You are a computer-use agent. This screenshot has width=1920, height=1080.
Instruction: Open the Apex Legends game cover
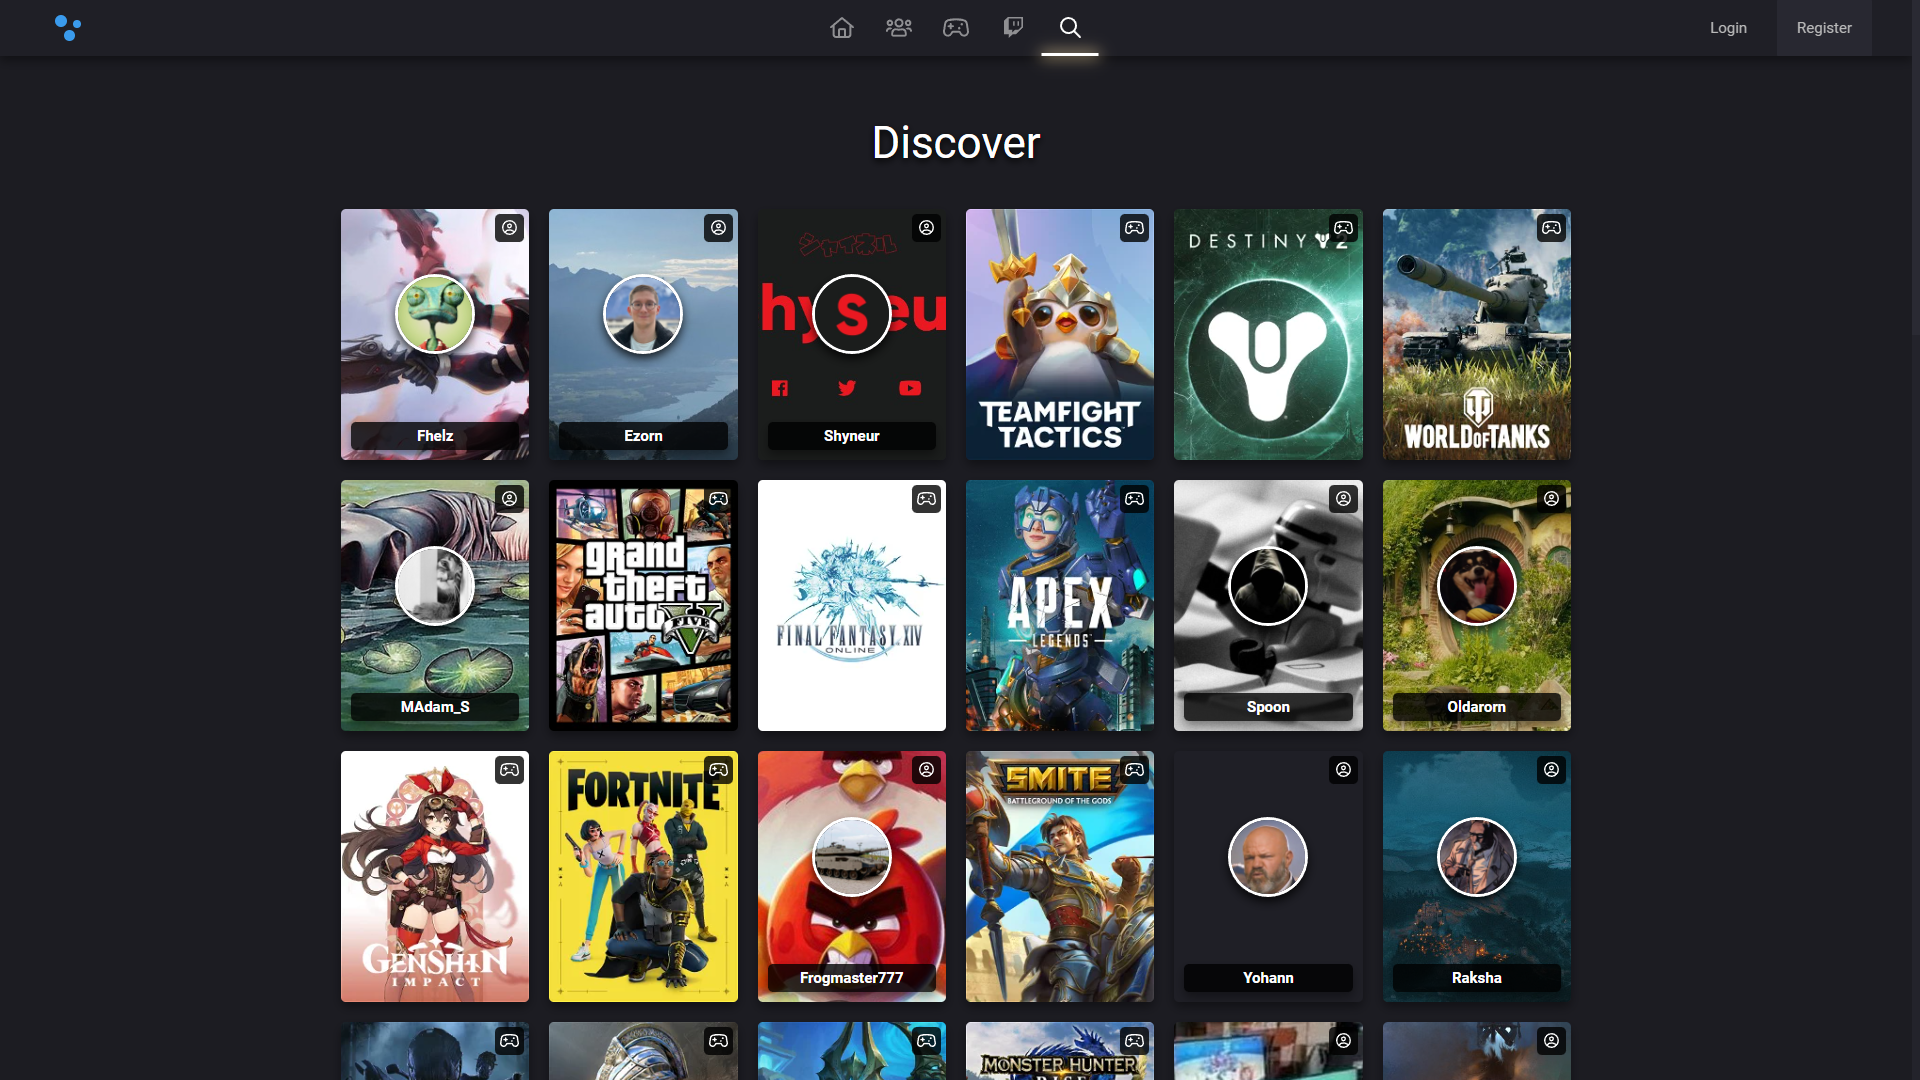tap(1060, 605)
